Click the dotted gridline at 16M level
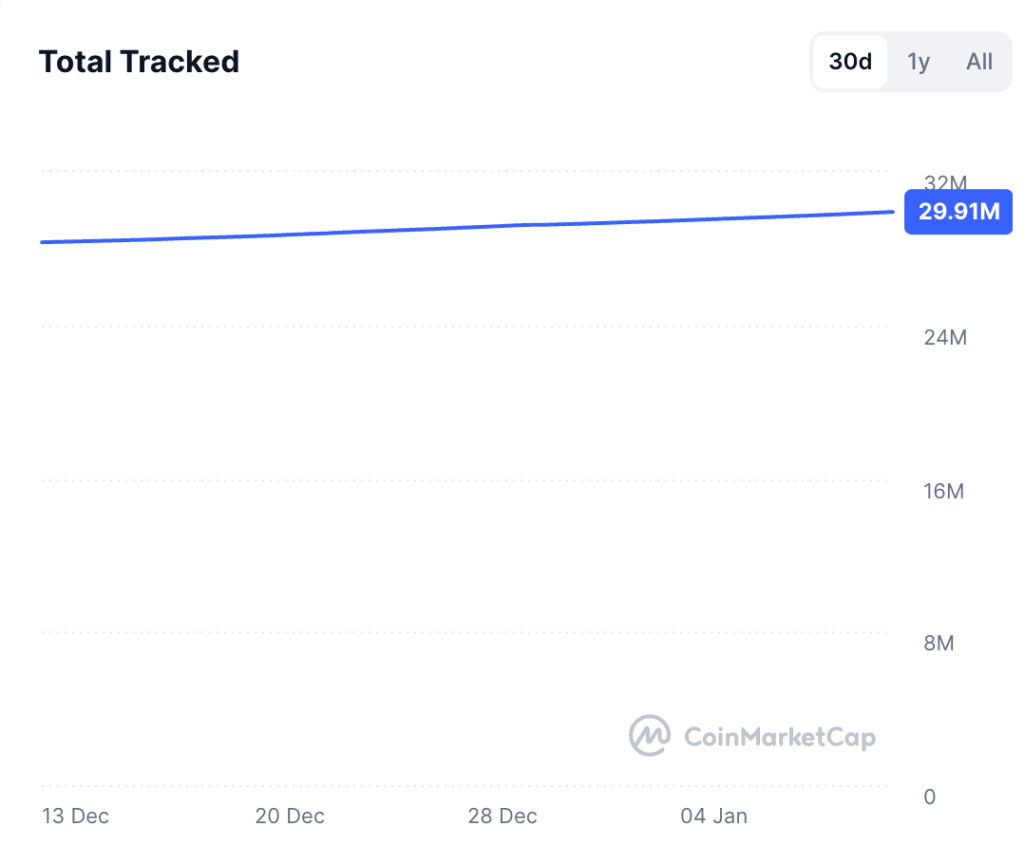This screenshot has height=864, width=1024. pos(460,480)
